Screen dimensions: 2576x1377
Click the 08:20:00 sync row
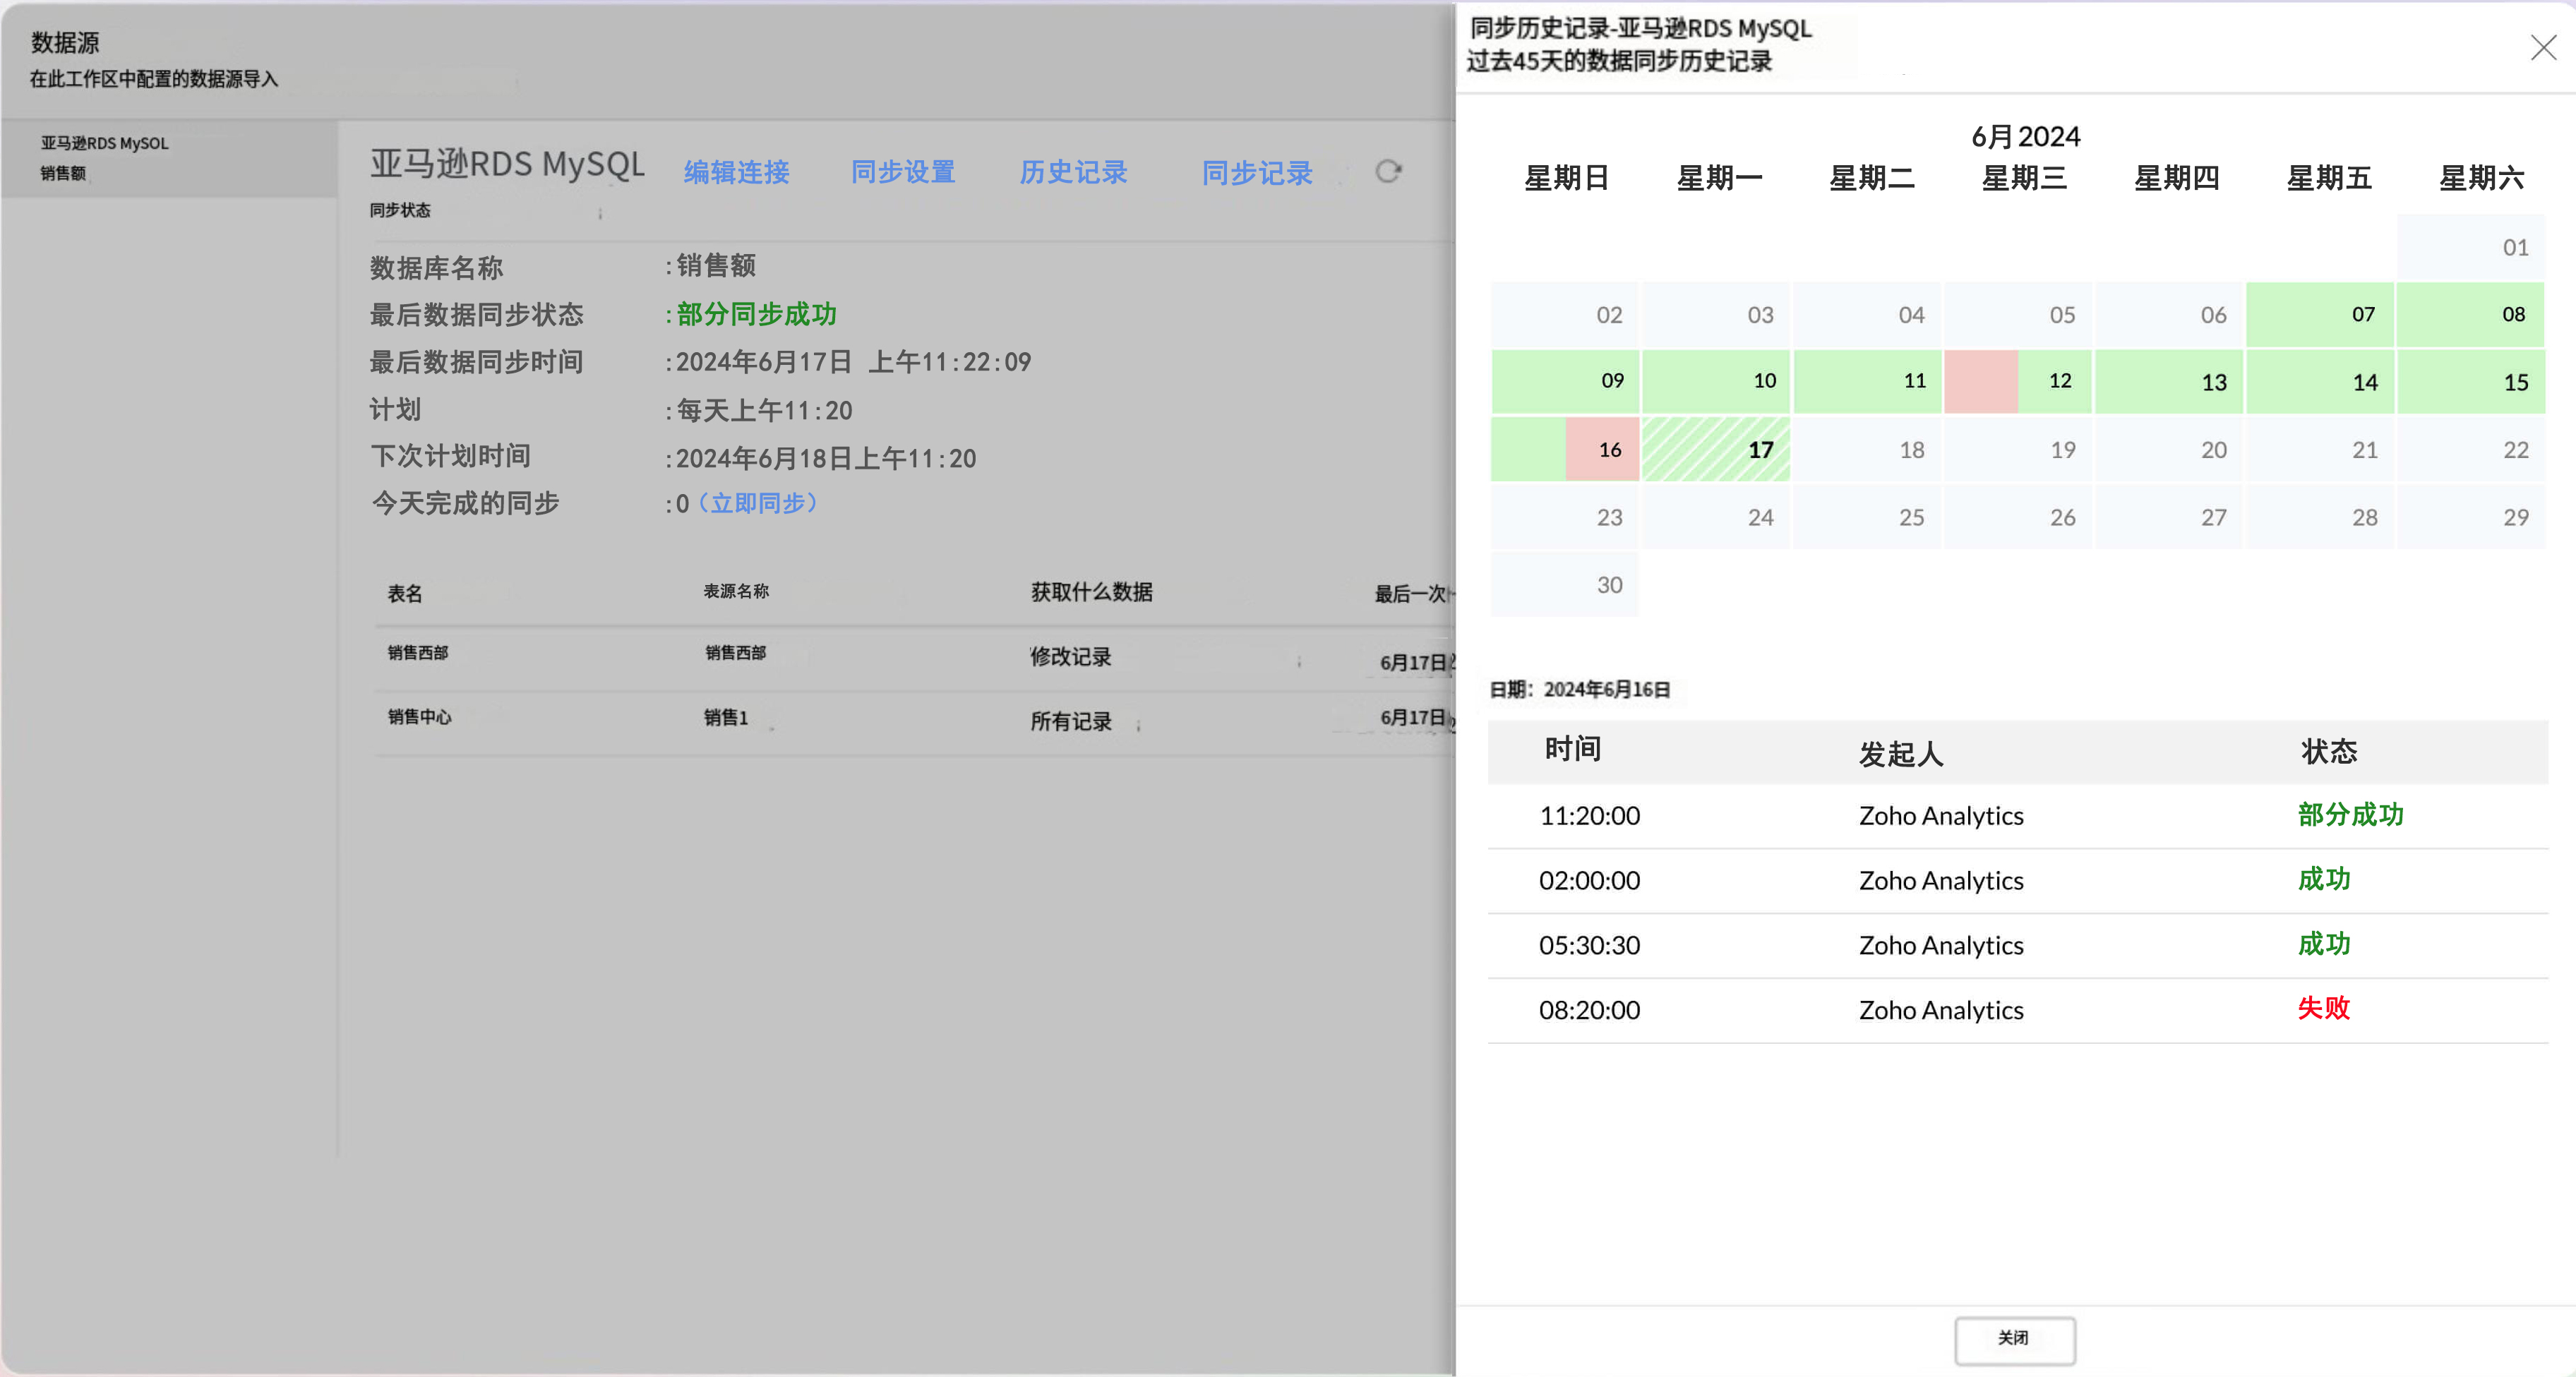click(x=2018, y=1011)
